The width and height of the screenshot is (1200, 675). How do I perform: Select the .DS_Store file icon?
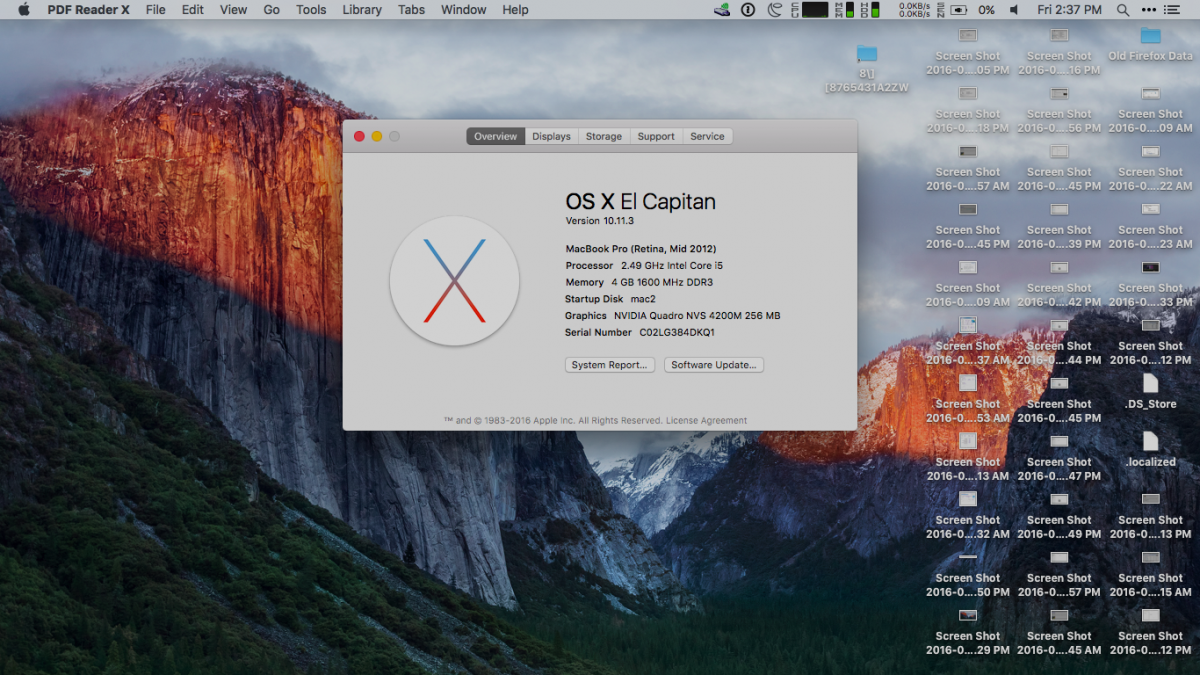1150,384
